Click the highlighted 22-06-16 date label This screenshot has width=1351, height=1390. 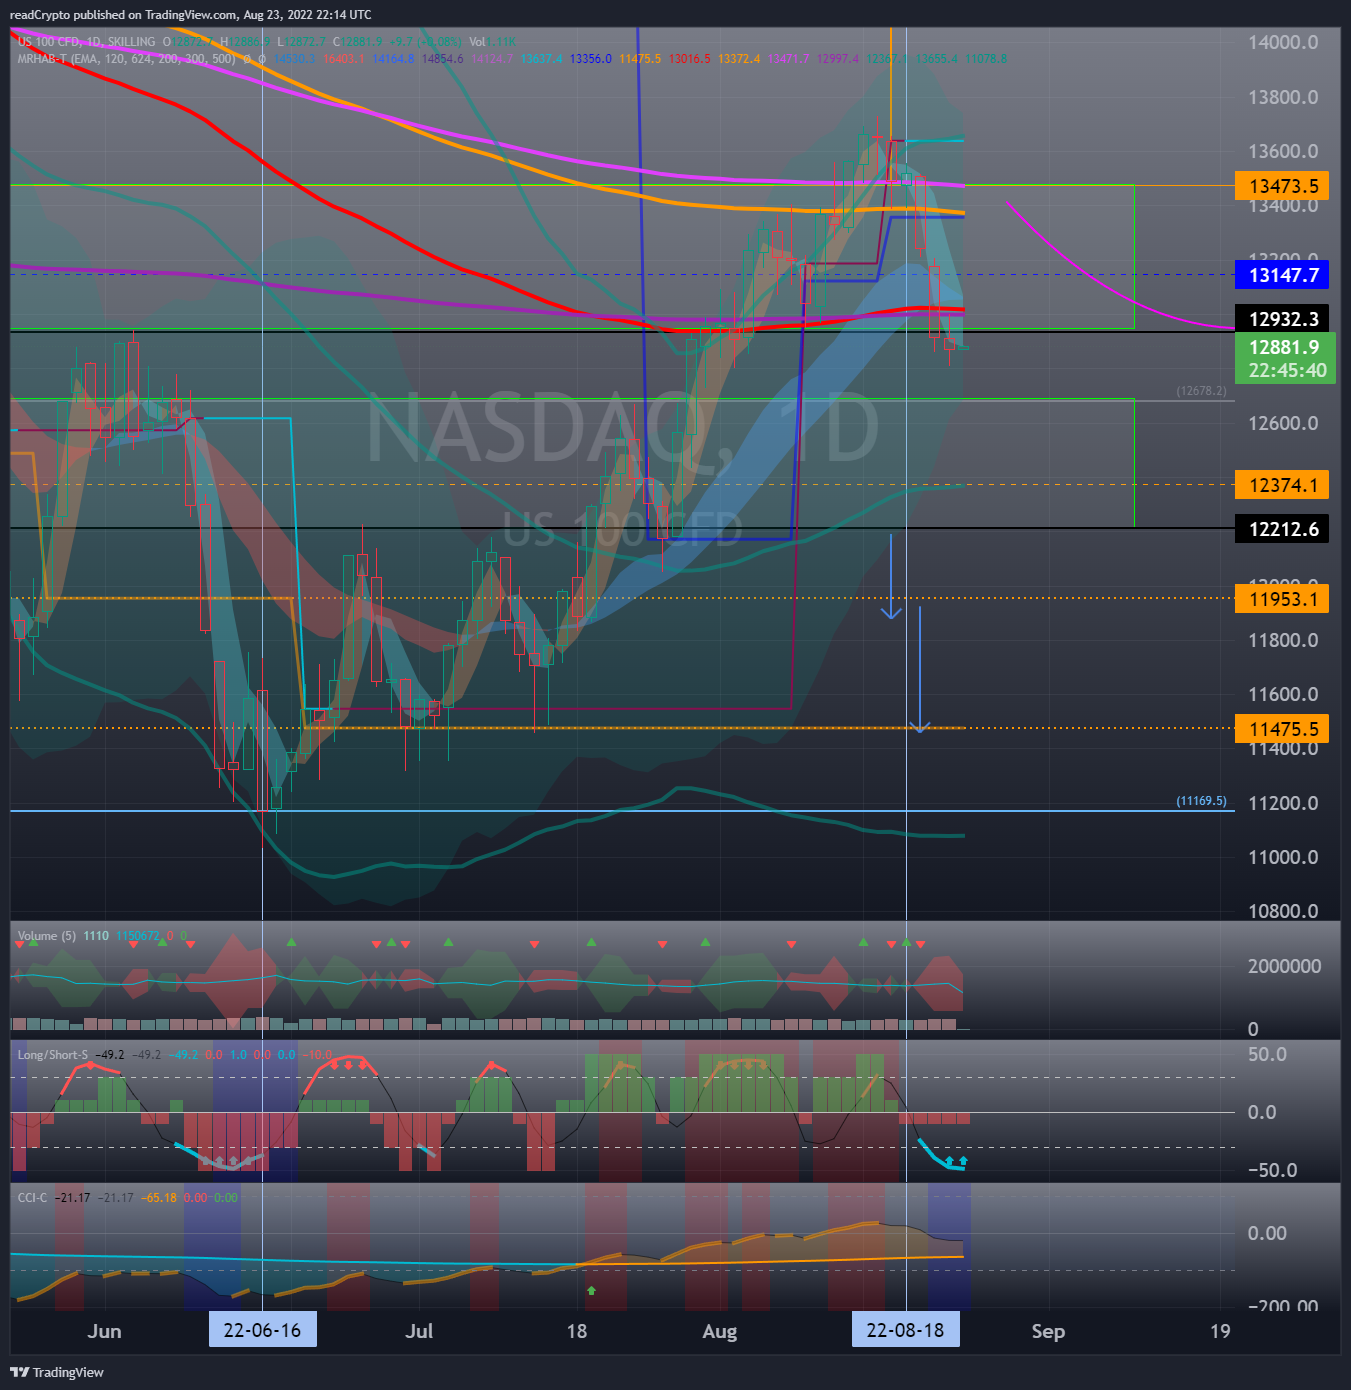click(262, 1330)
